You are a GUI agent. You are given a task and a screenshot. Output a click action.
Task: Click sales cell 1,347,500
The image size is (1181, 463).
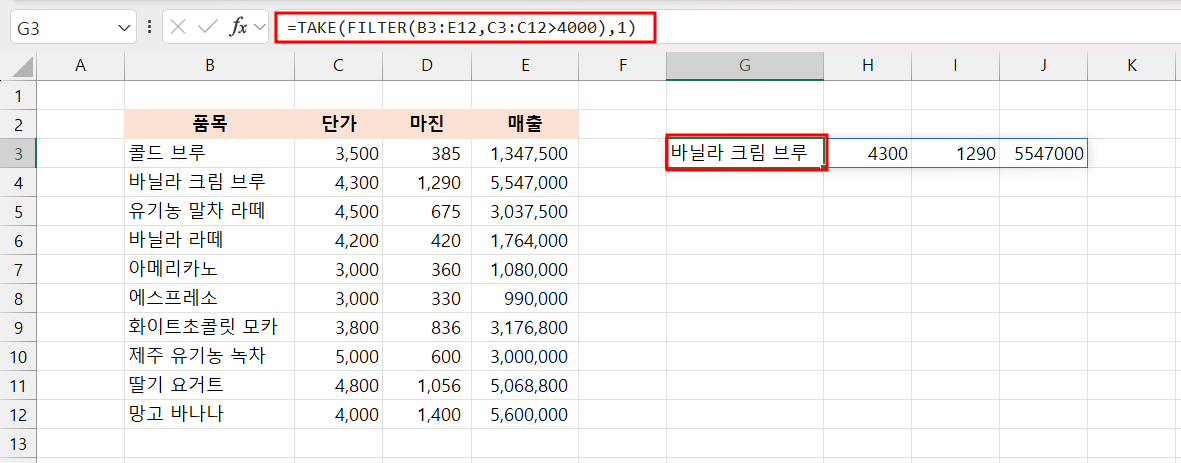pyautogui.click(x=525, y=154)
